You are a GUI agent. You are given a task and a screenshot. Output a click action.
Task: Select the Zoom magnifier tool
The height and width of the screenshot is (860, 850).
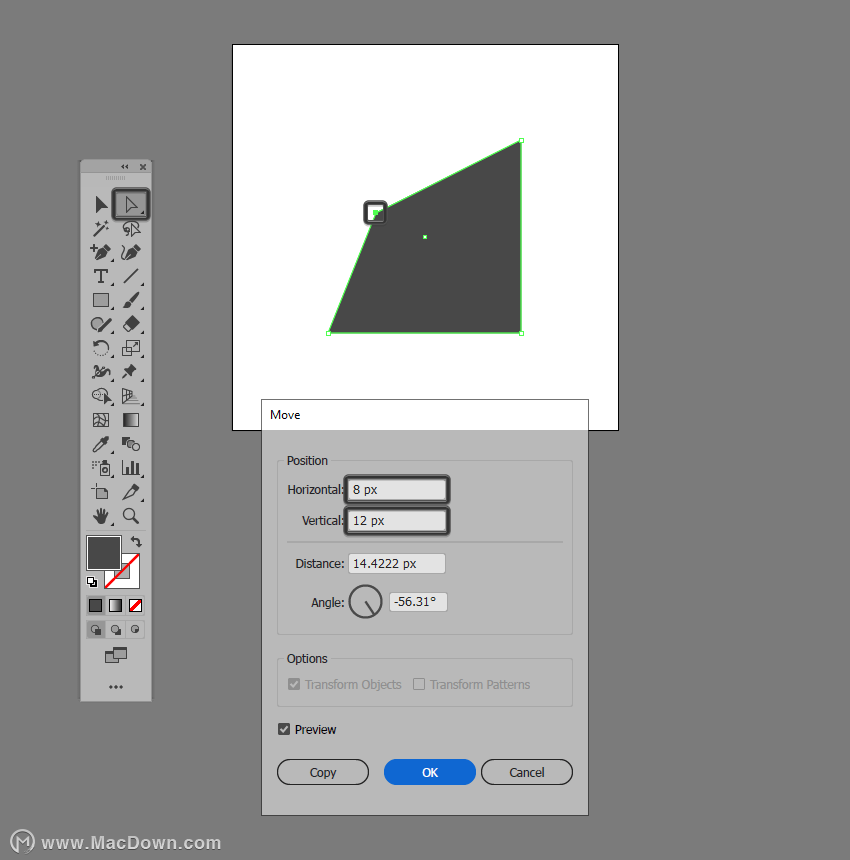pyautogui.click(x=131, y=516)
